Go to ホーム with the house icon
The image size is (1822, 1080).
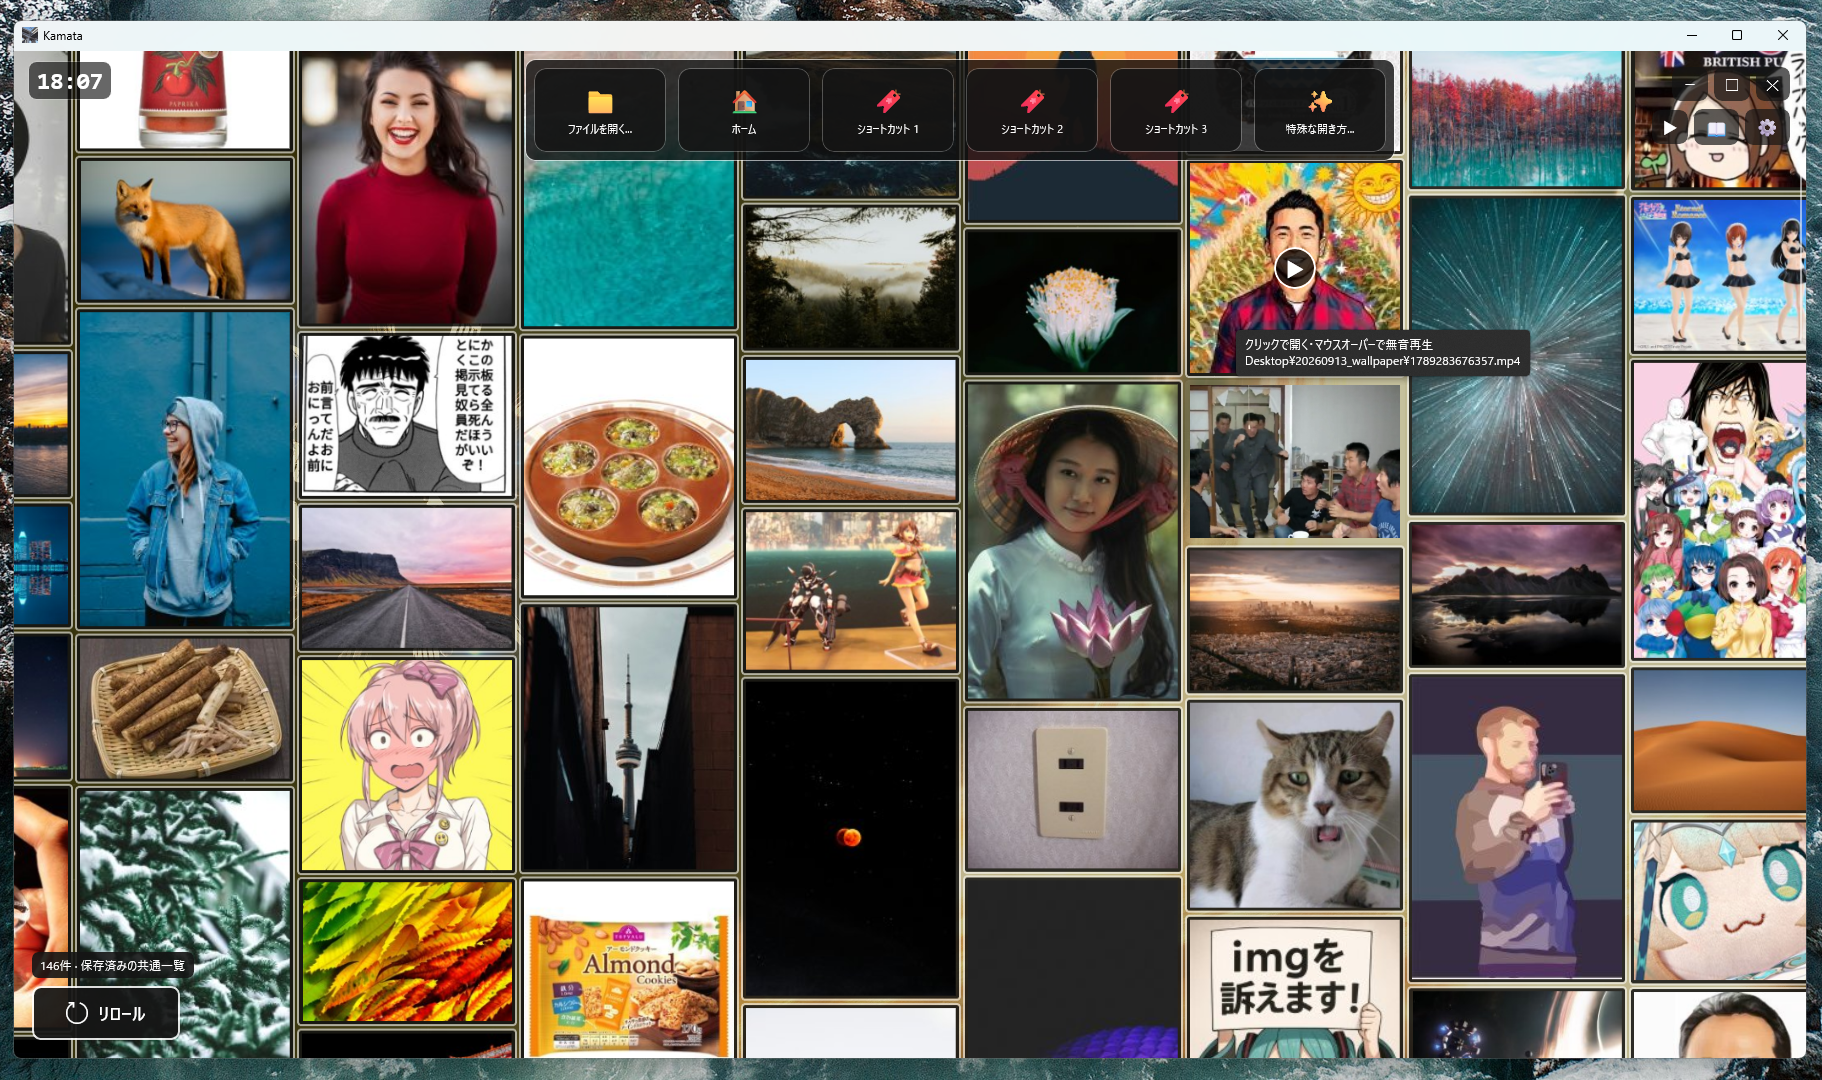744,111
